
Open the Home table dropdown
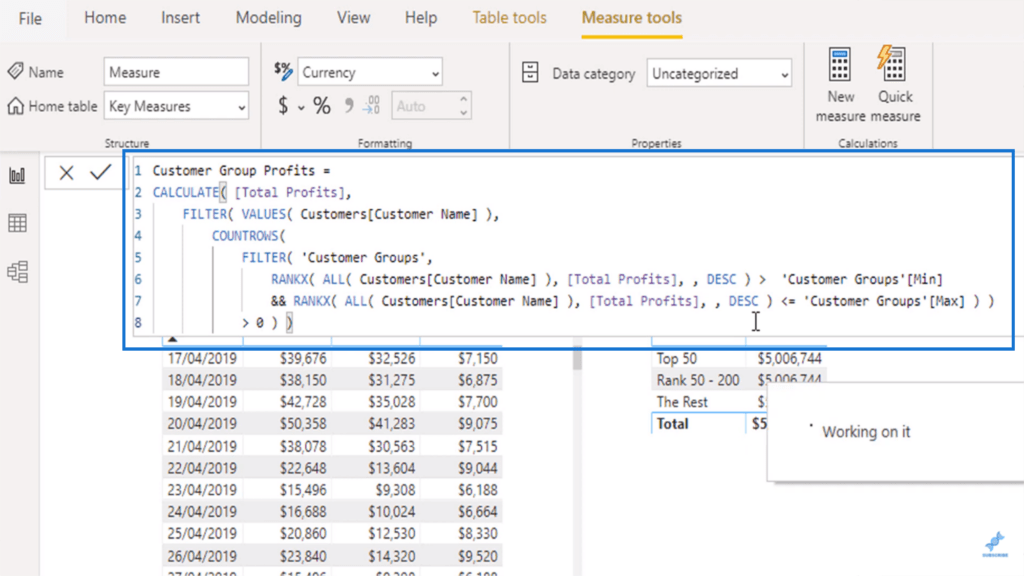pyautogui.click(x=176, y=106)
